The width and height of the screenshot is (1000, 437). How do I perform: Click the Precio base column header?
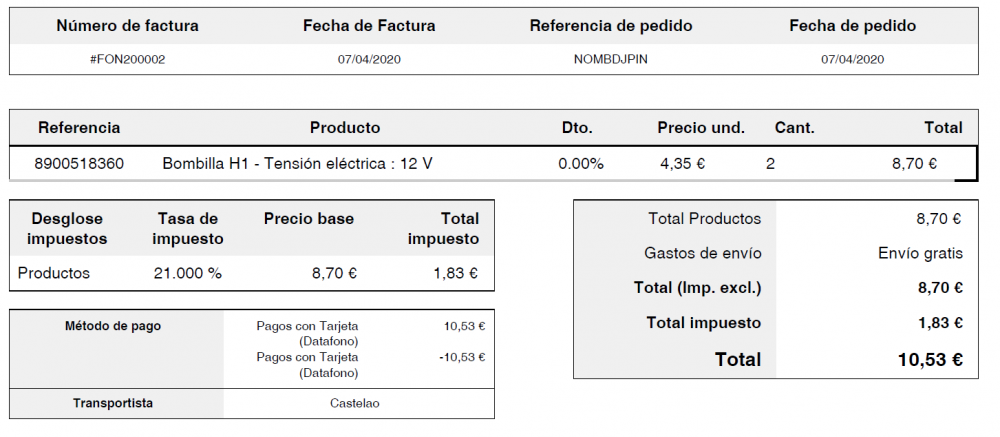[309, 219]
